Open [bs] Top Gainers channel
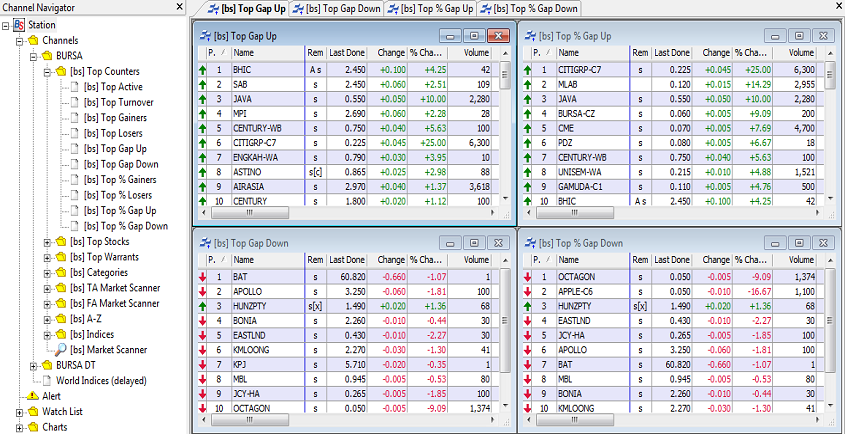The image size is (845, 434). coord(115,118)
